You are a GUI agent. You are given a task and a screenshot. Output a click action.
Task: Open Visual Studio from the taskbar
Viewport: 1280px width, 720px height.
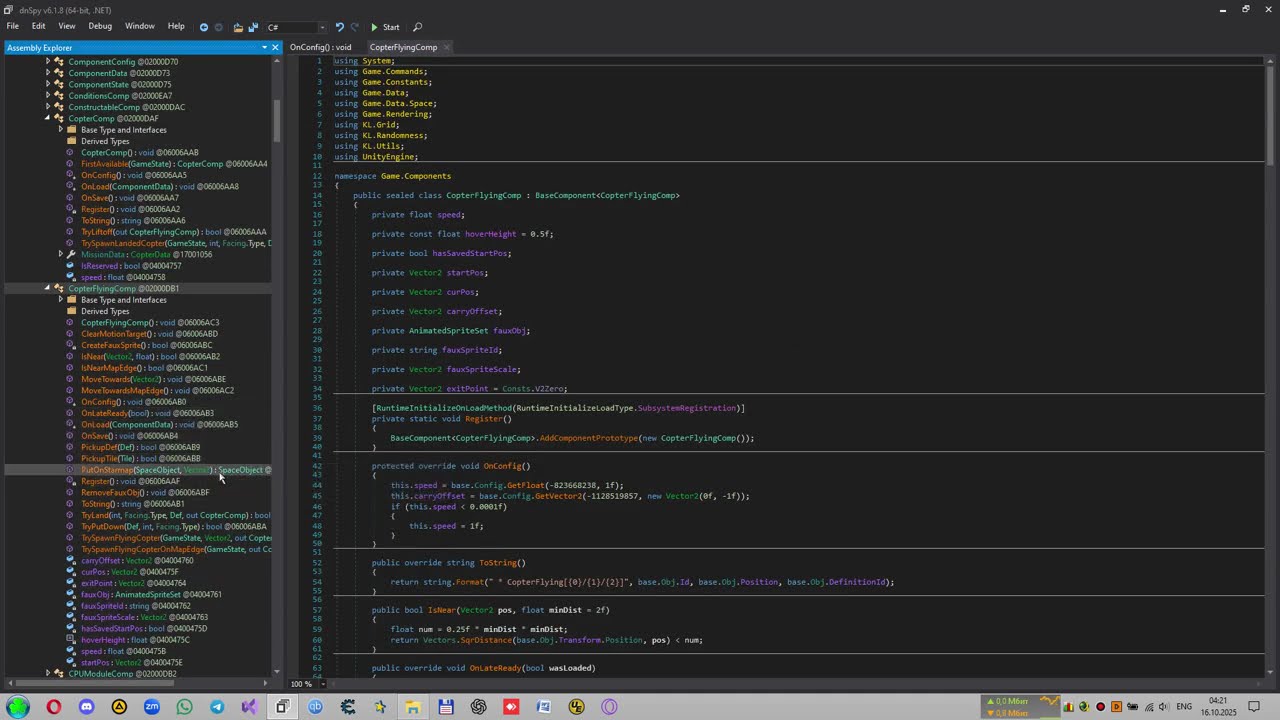pos(249,707)
